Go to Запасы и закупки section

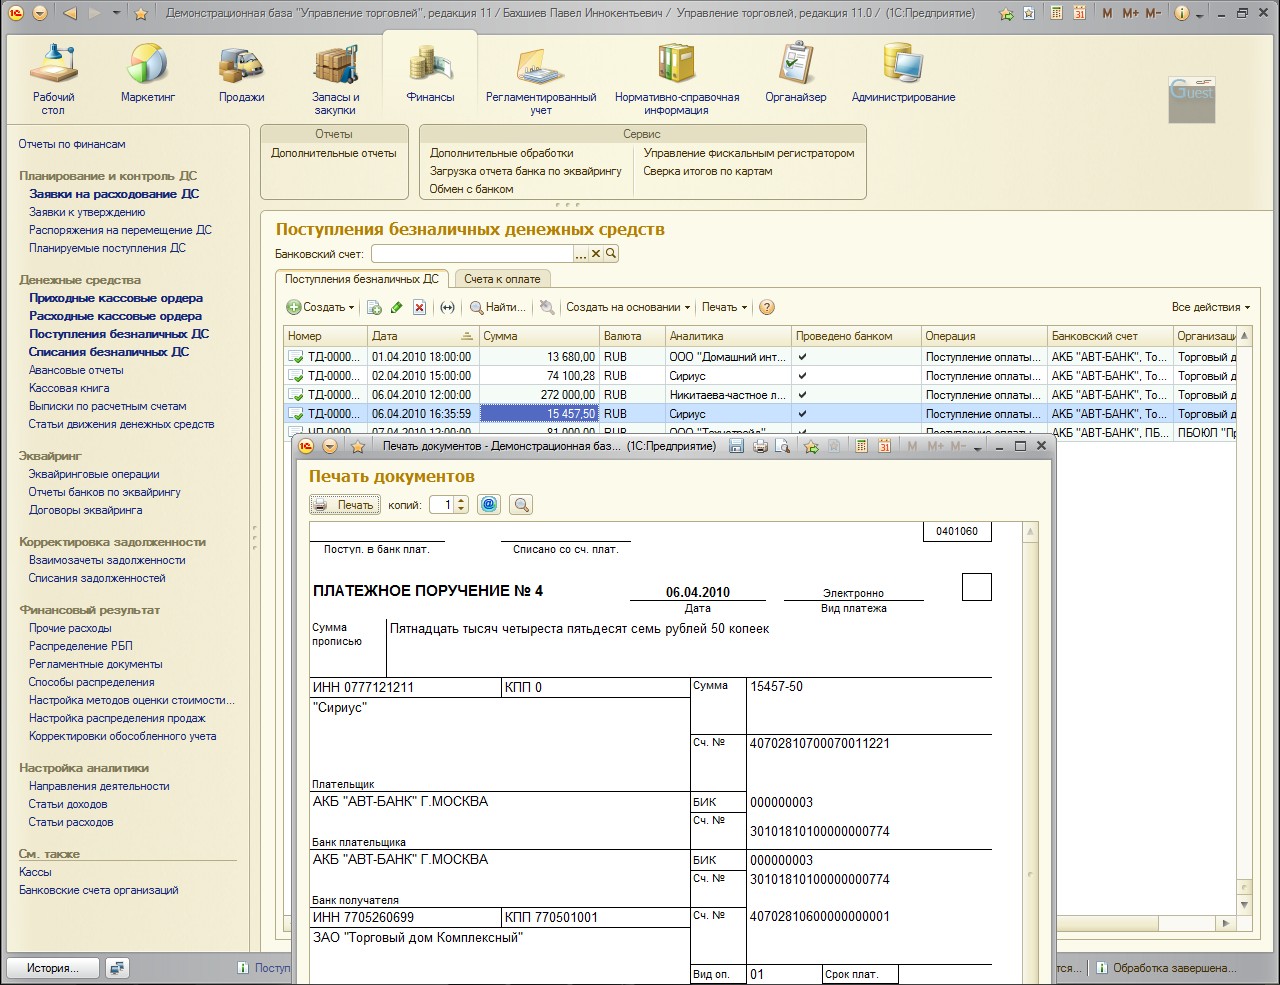coord(335,78)
